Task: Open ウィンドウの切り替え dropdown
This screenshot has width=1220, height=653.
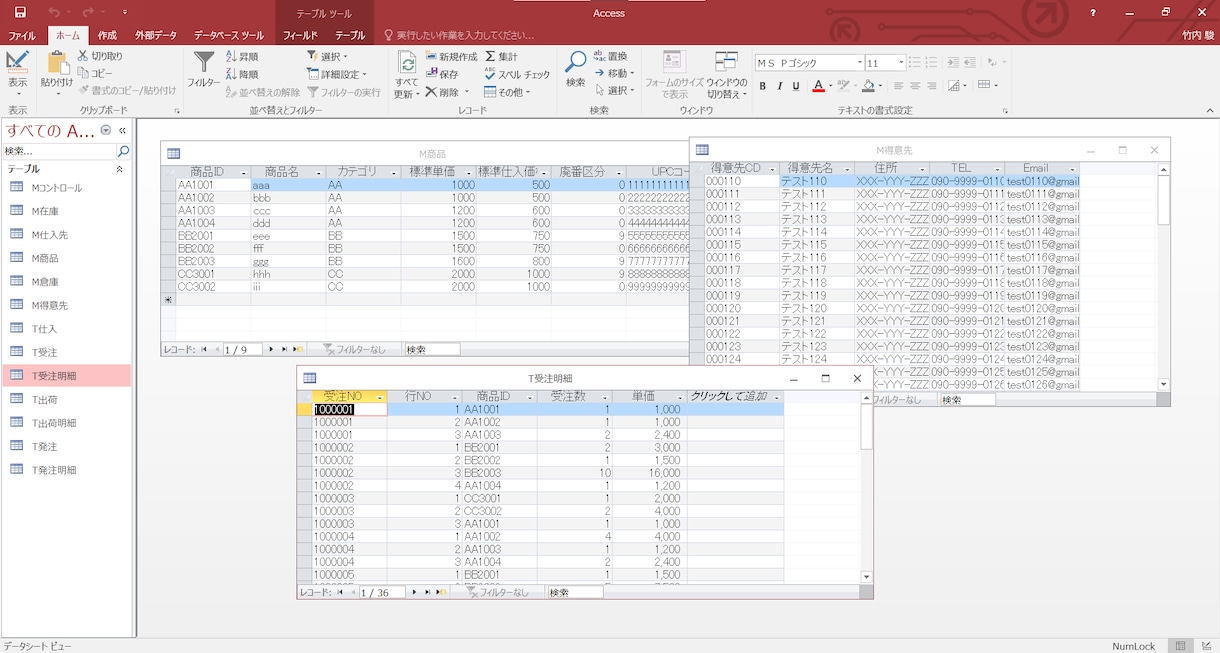Action: tap(727, 74)
